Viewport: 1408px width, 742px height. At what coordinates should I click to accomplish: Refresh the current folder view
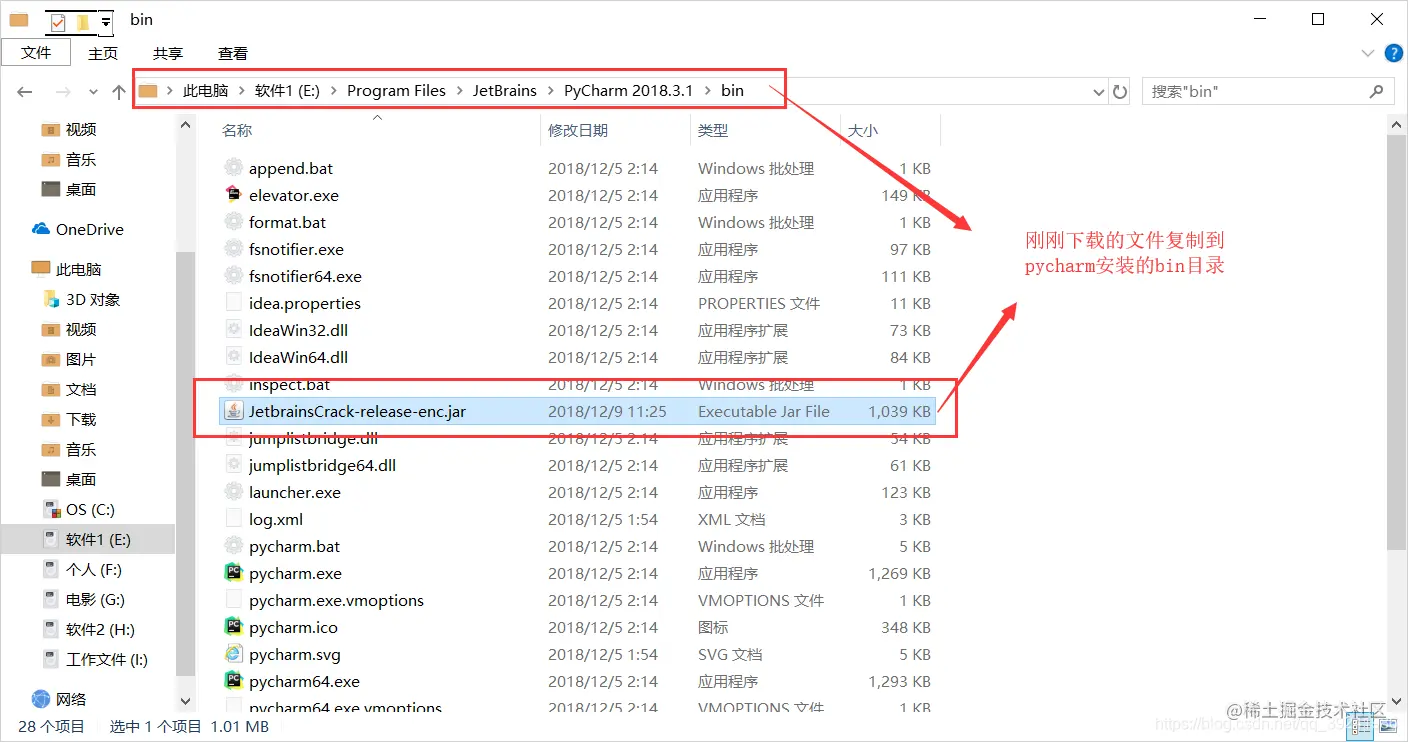click(1120, 92)
